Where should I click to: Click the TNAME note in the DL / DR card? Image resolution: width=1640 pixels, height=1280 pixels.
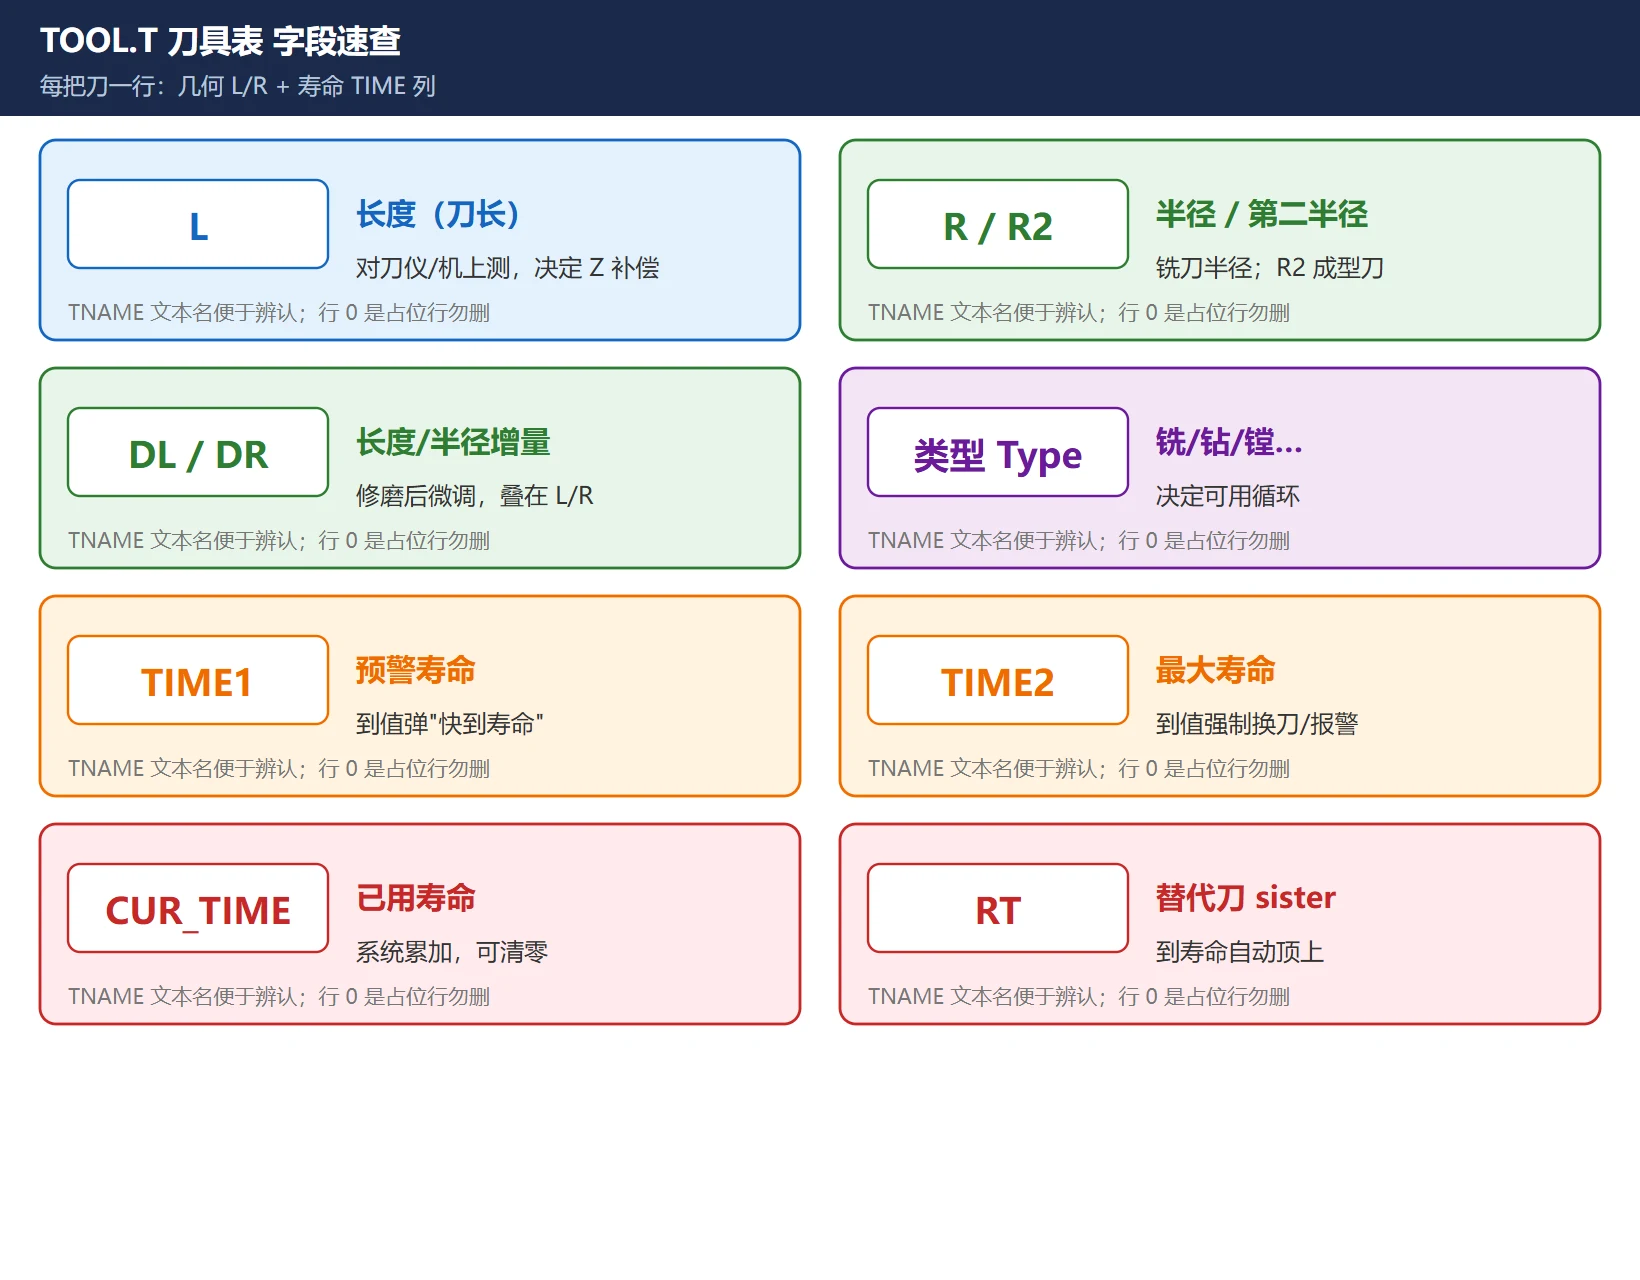click(279, 541)
